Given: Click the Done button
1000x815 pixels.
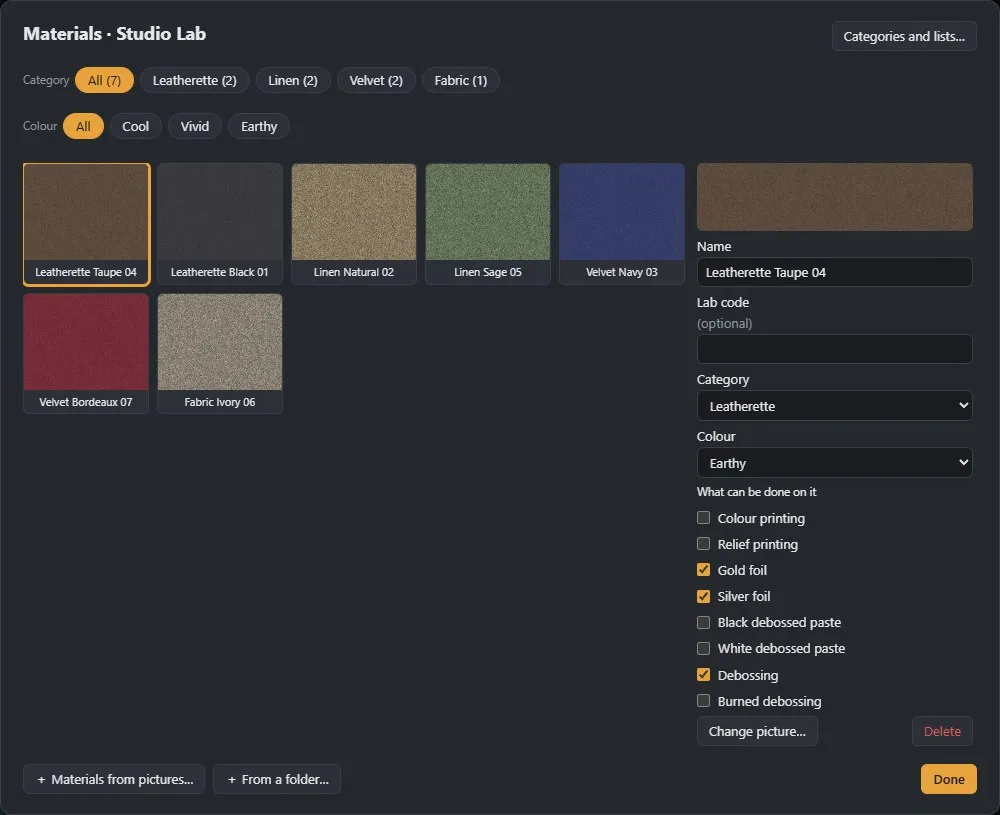Looking at the screenshot, I should 948,779.
